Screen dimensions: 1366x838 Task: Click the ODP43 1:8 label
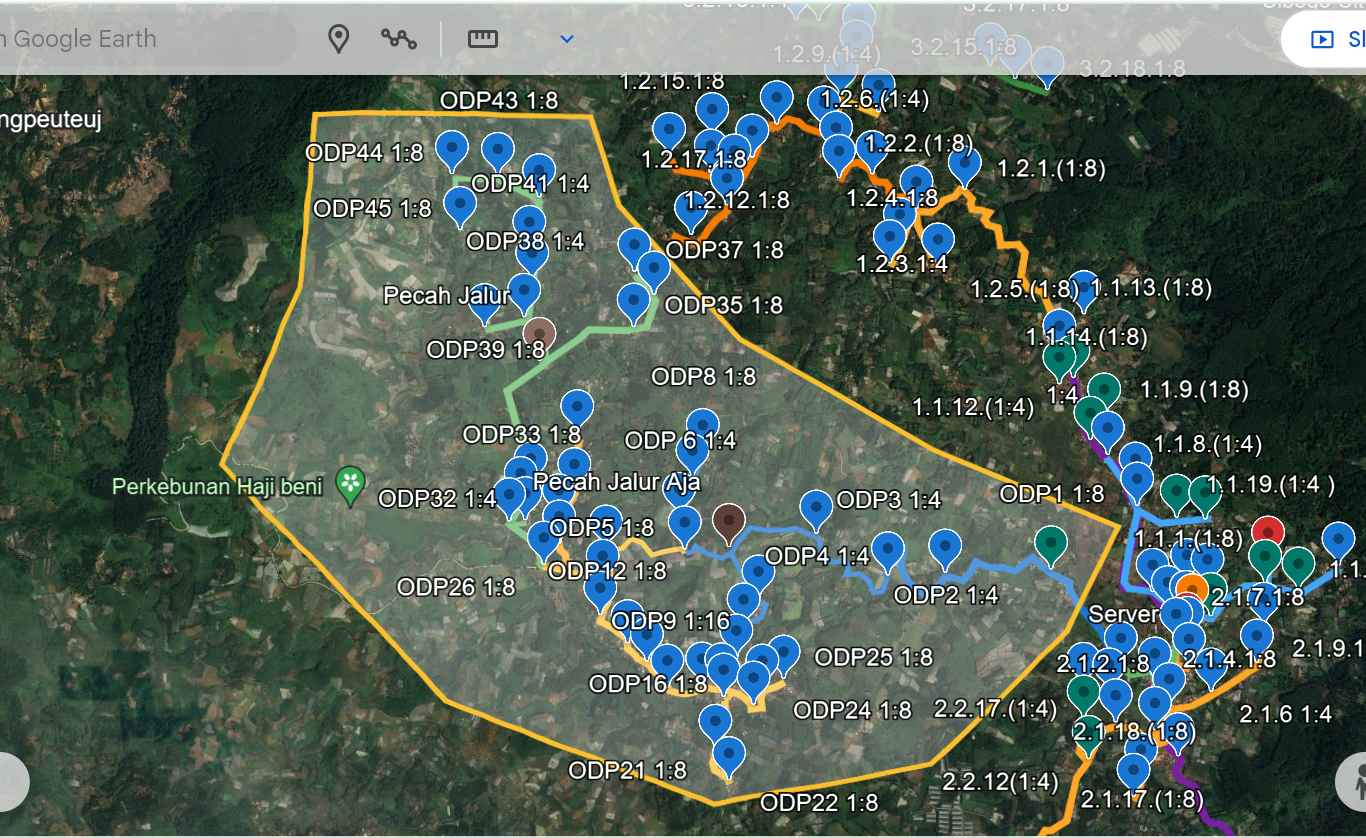click(499, 101)
